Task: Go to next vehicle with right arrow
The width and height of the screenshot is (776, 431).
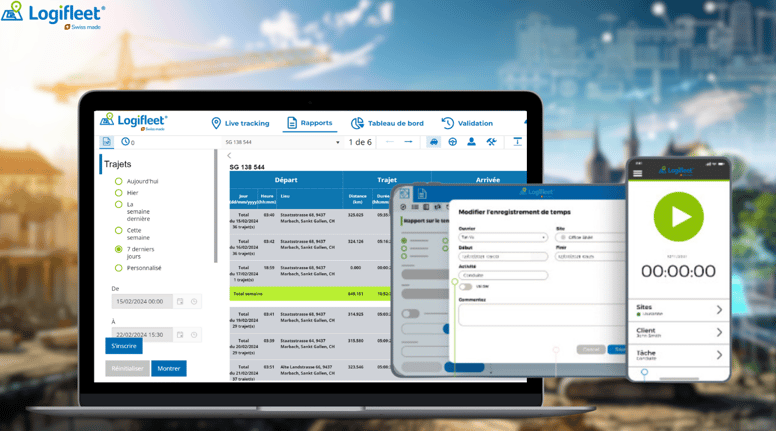Action: click(408, 142)
